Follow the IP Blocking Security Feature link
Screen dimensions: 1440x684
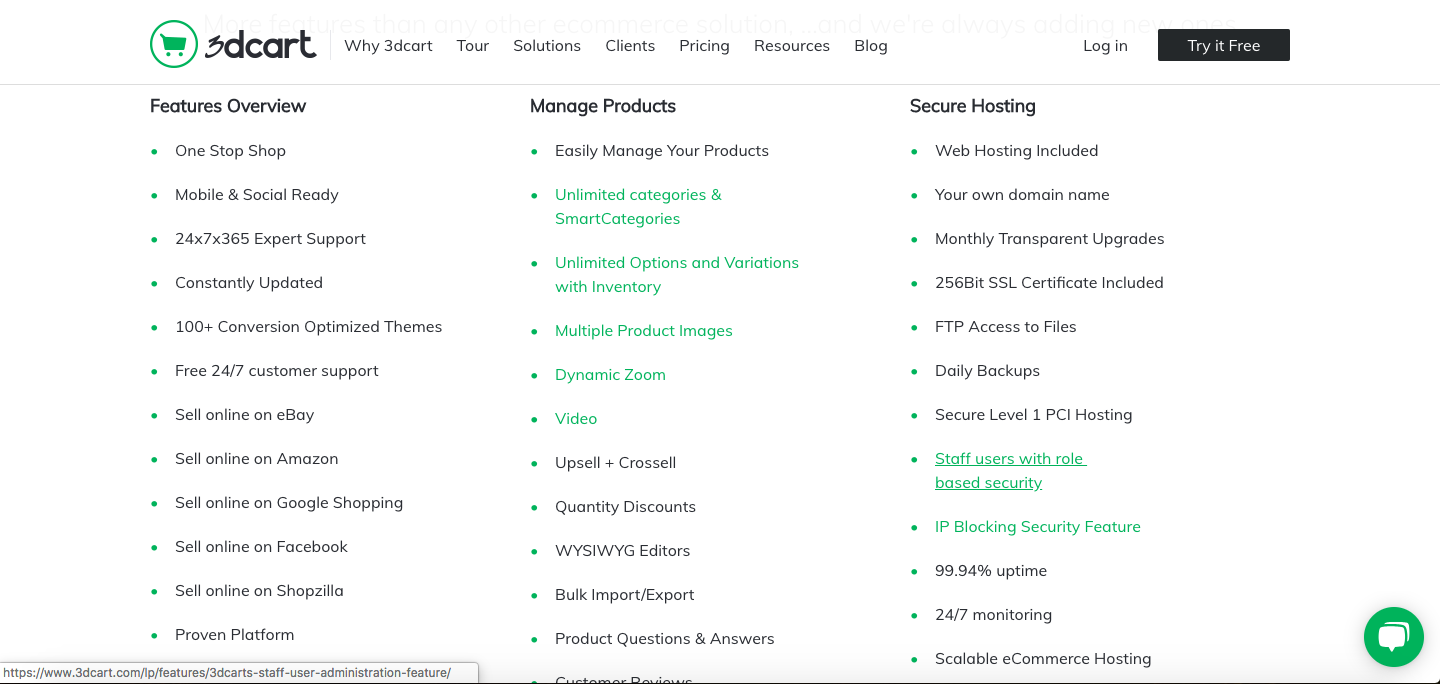(1038, 527)
